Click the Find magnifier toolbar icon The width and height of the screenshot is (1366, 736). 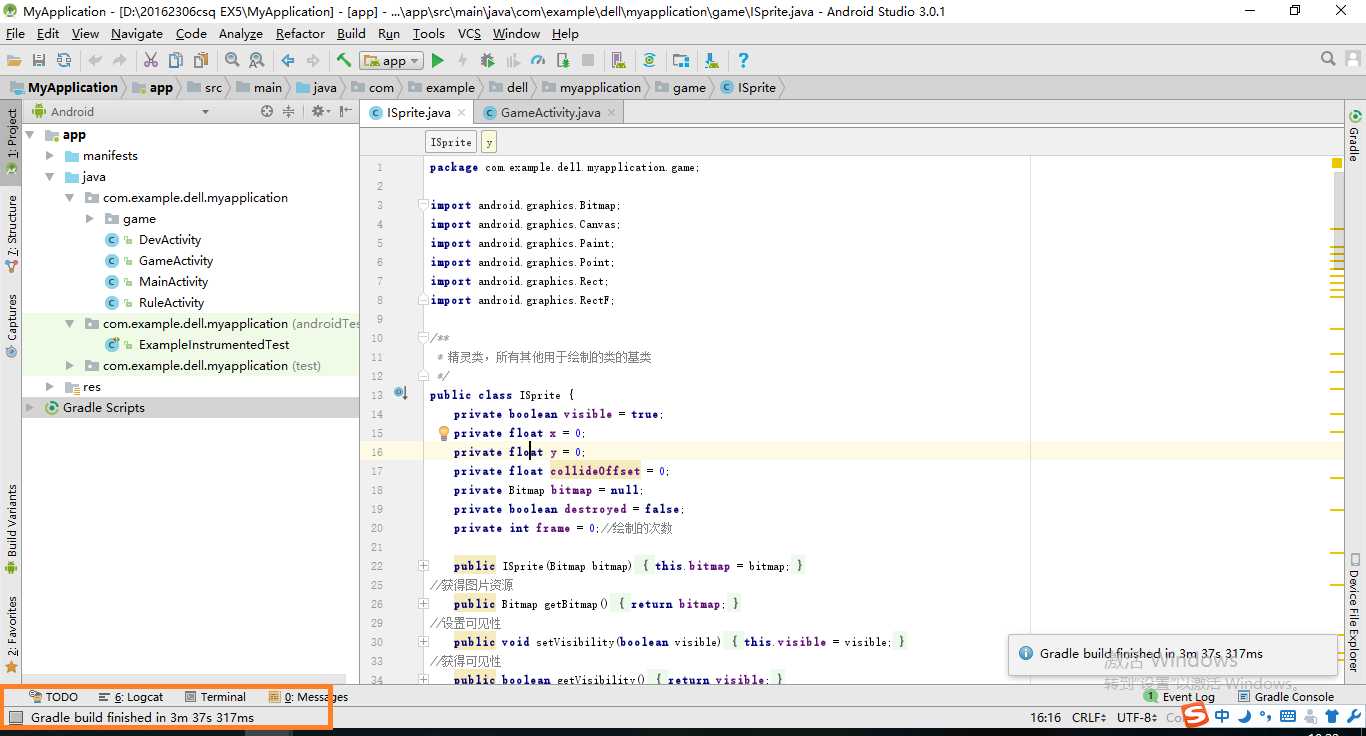click(232, 61)
